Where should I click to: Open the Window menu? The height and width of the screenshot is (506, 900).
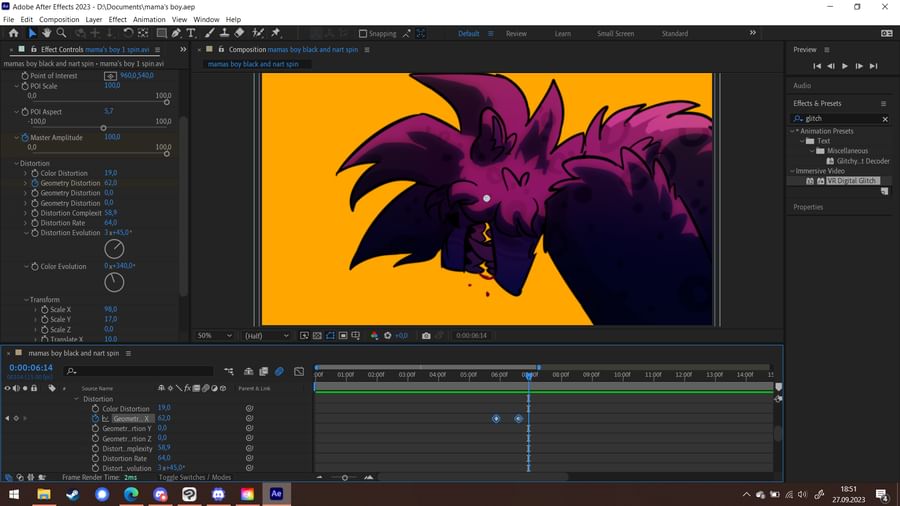point(206,20)
